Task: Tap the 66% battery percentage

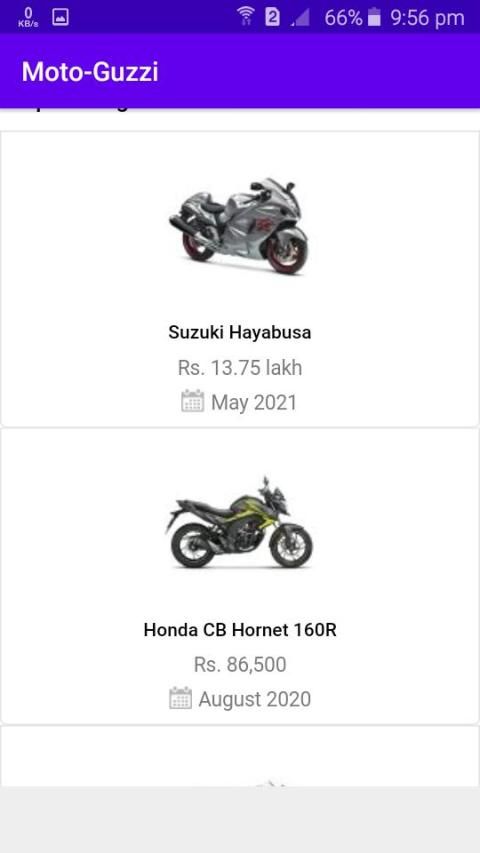Action: click(343, 18)
